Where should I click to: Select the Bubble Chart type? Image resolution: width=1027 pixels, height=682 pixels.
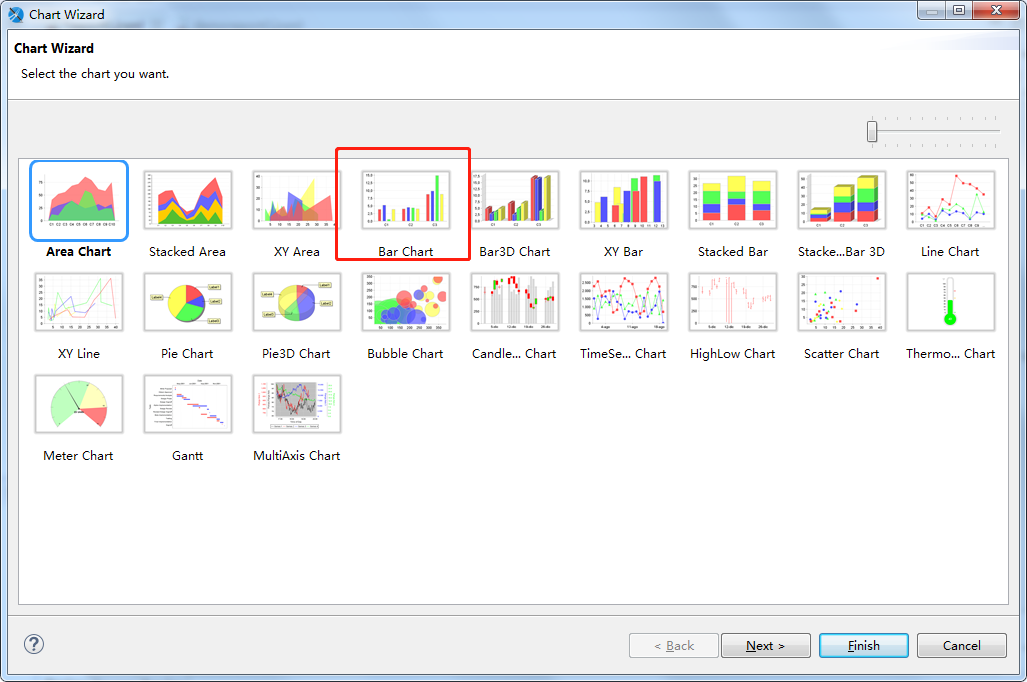405,302
